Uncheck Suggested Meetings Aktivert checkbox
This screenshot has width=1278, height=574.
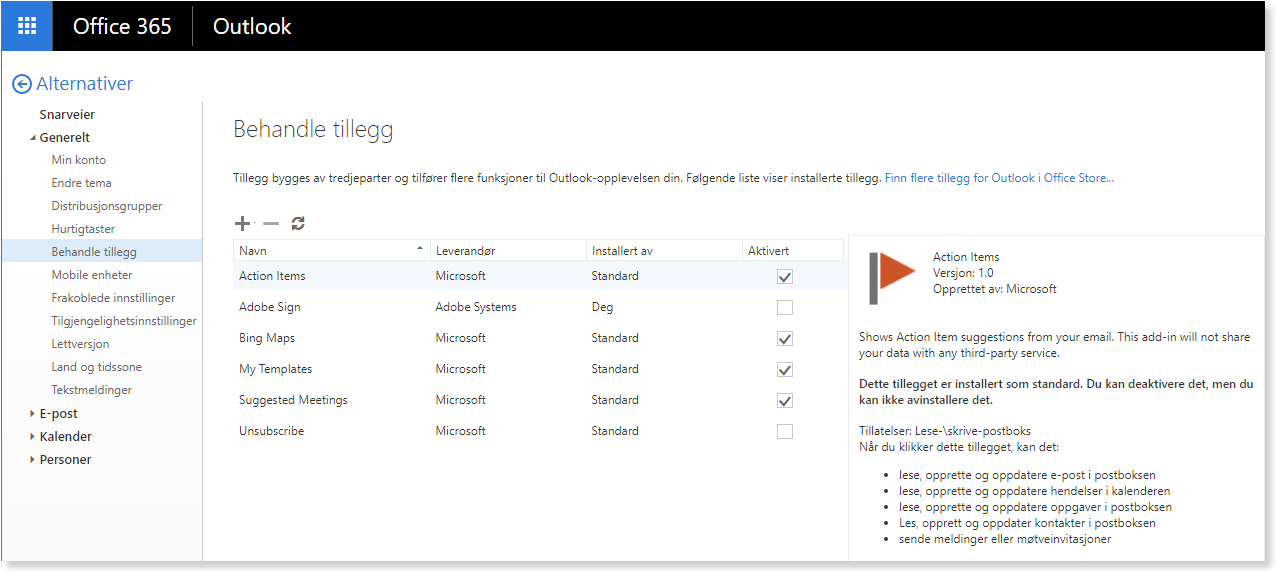(x=785, y=401)
